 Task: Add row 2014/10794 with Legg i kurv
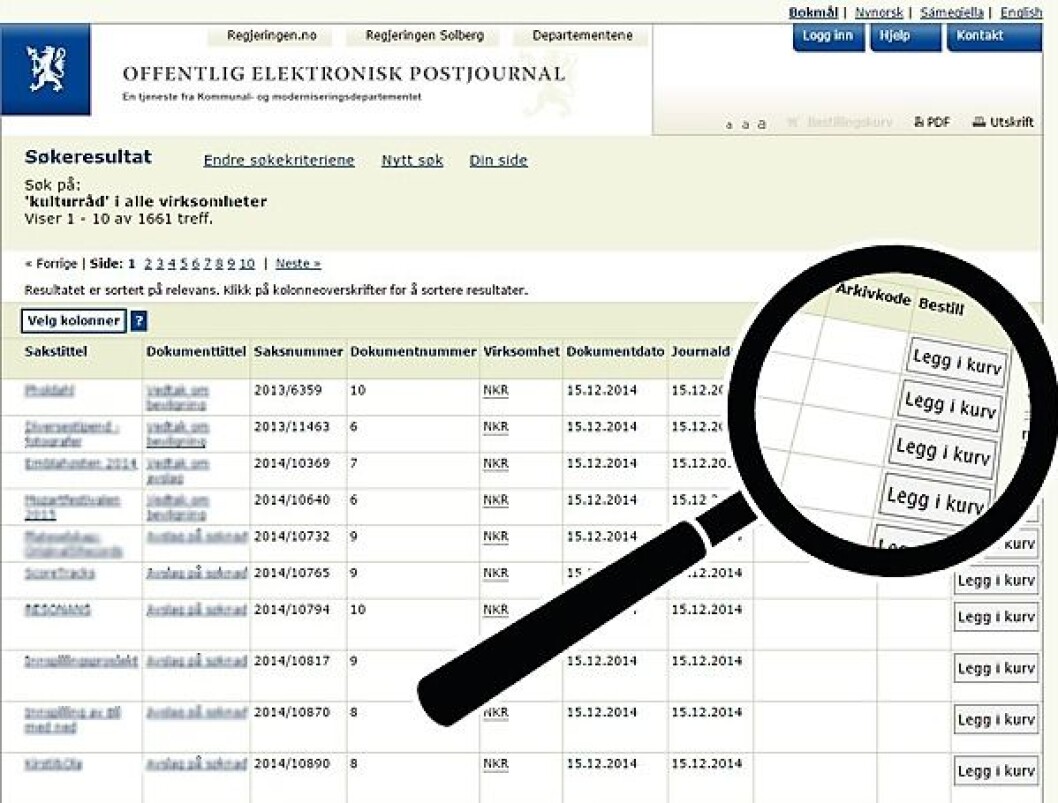tap(996, 617)
